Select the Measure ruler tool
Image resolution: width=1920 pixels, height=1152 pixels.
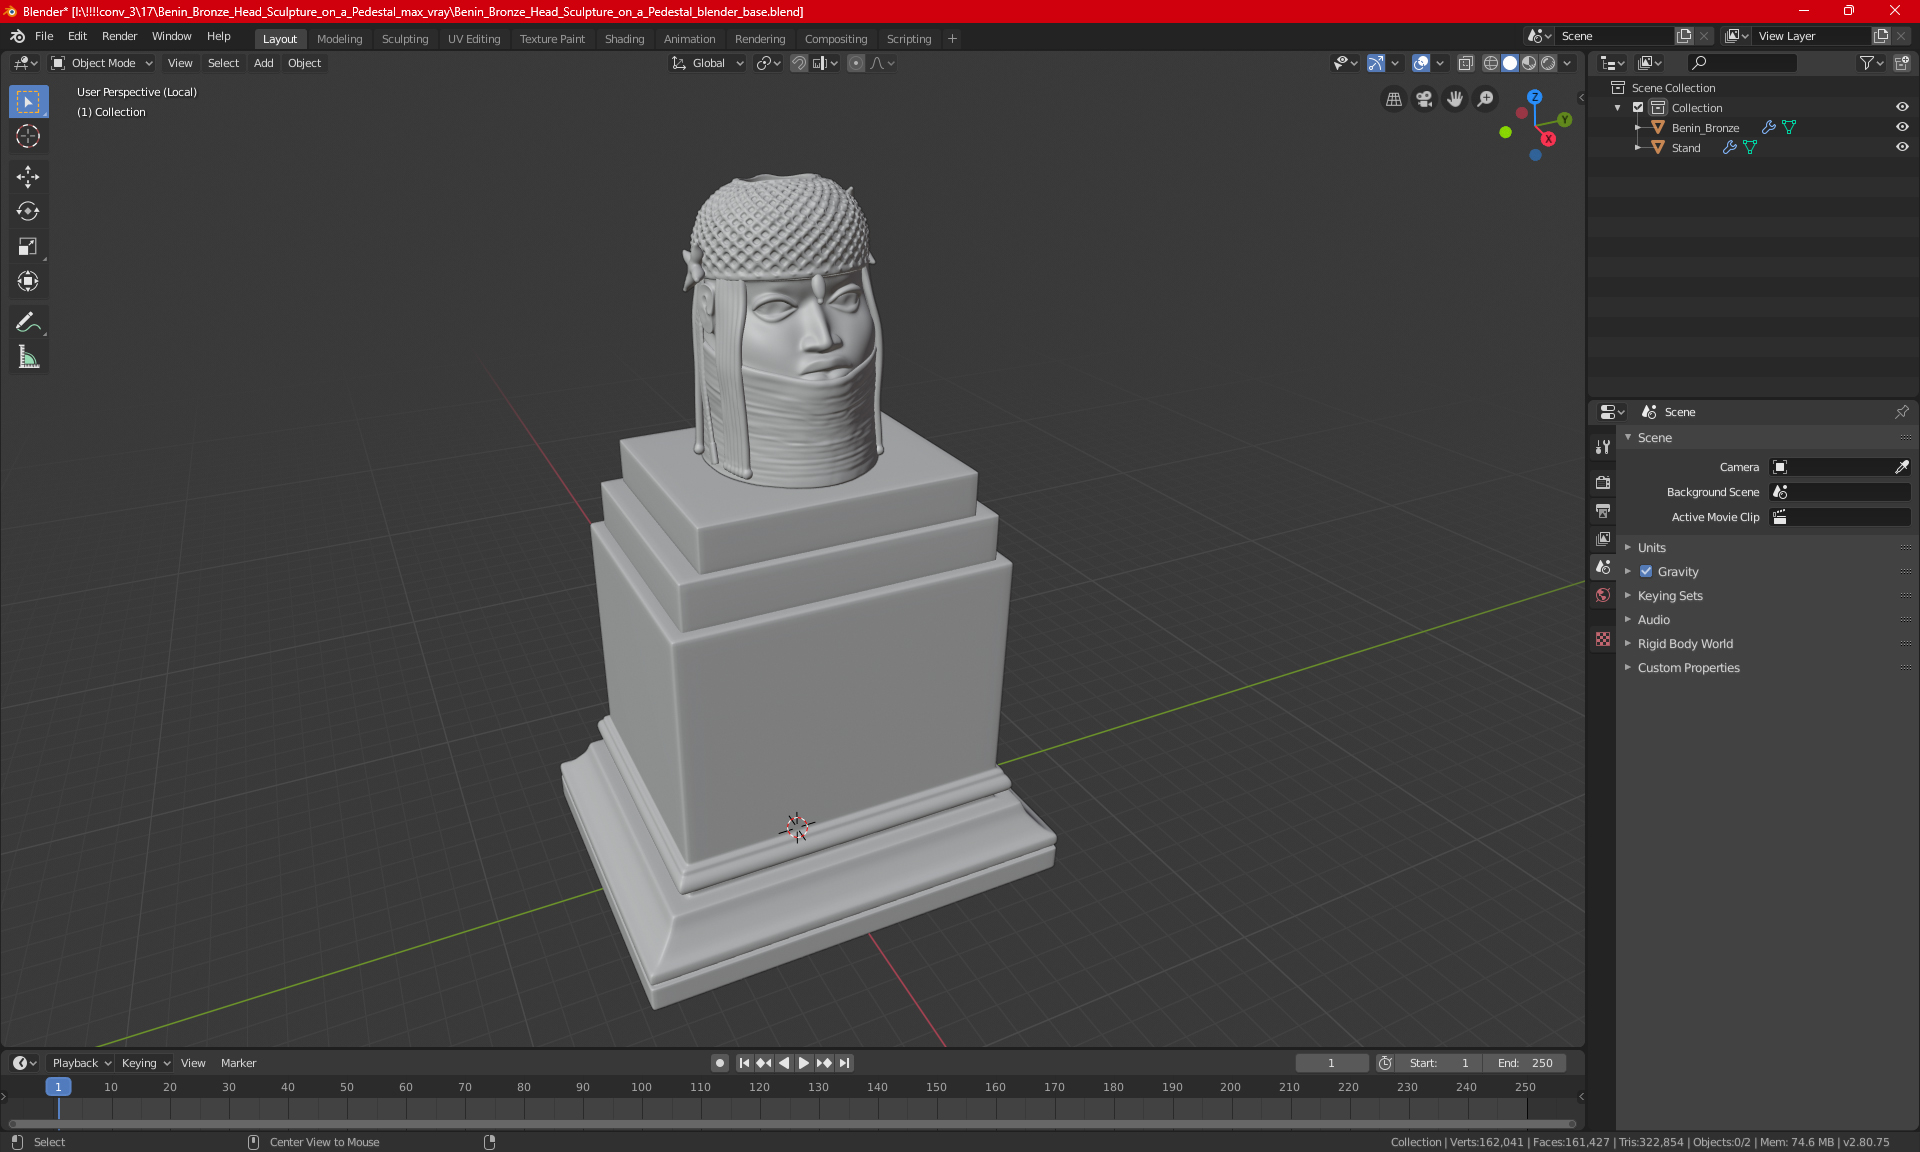click(x=28, y=357)
